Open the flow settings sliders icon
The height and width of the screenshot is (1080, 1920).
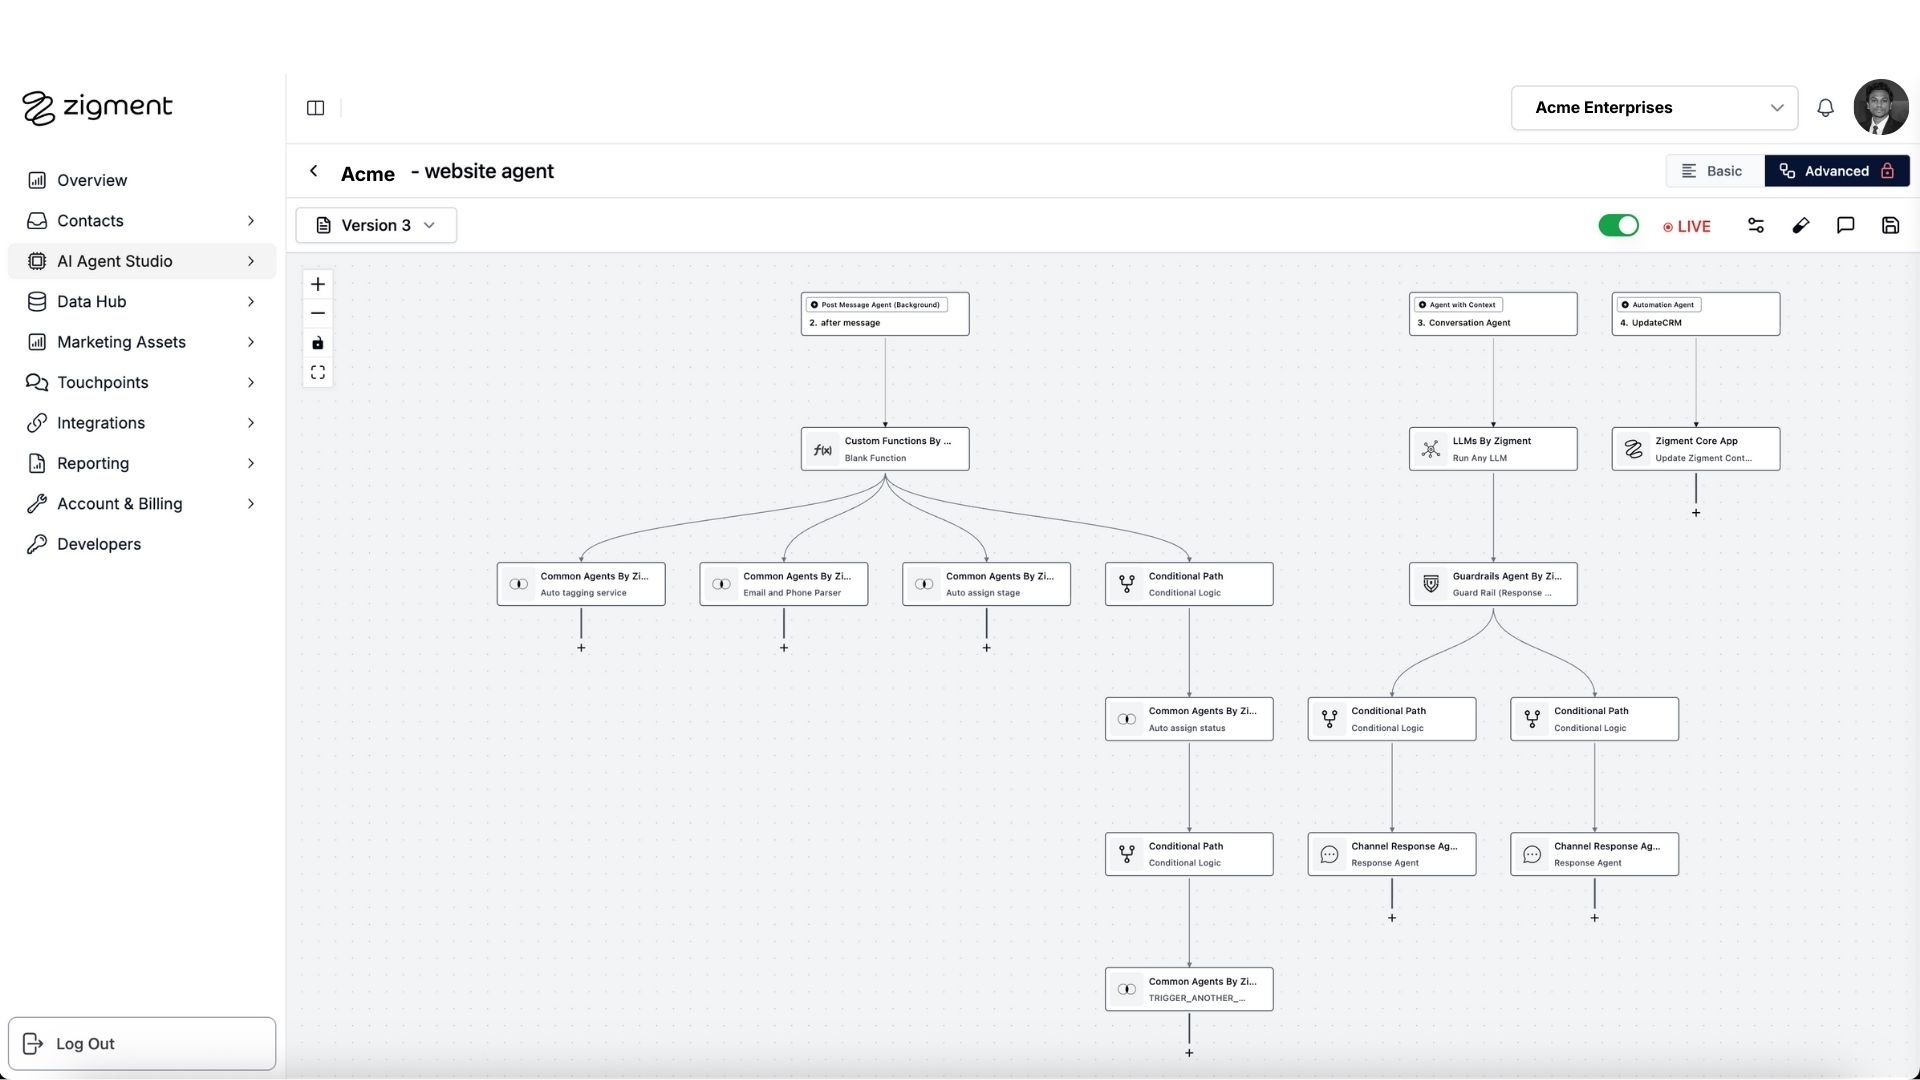[x=1756, y=226]
